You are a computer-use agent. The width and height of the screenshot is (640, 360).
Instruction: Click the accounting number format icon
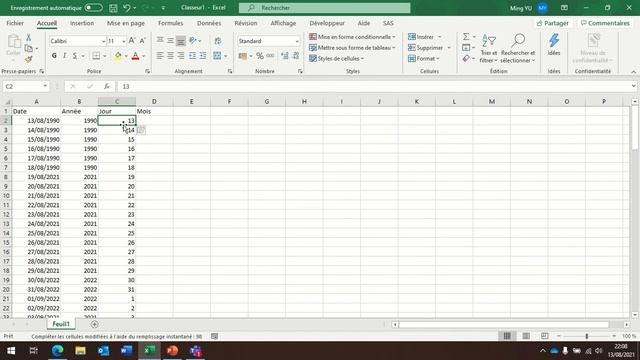tap(243, 56)
